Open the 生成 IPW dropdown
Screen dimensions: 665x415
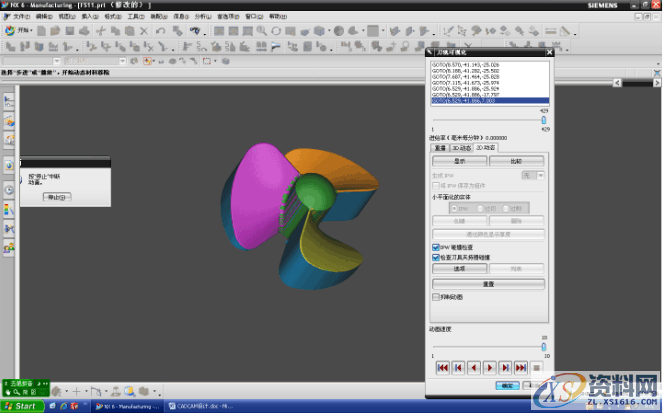pyautogui.click(x=540, y=174)
